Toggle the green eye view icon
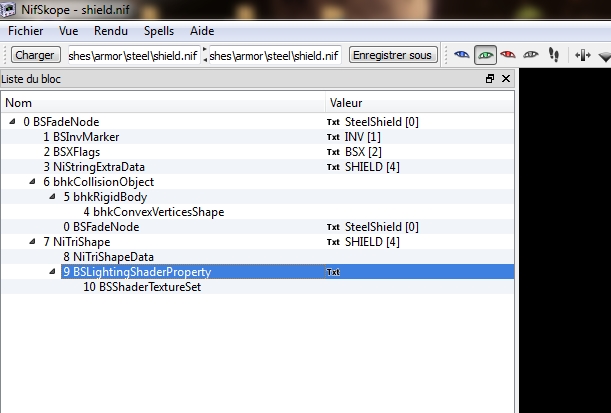611x413 pixels. [485, 55]
